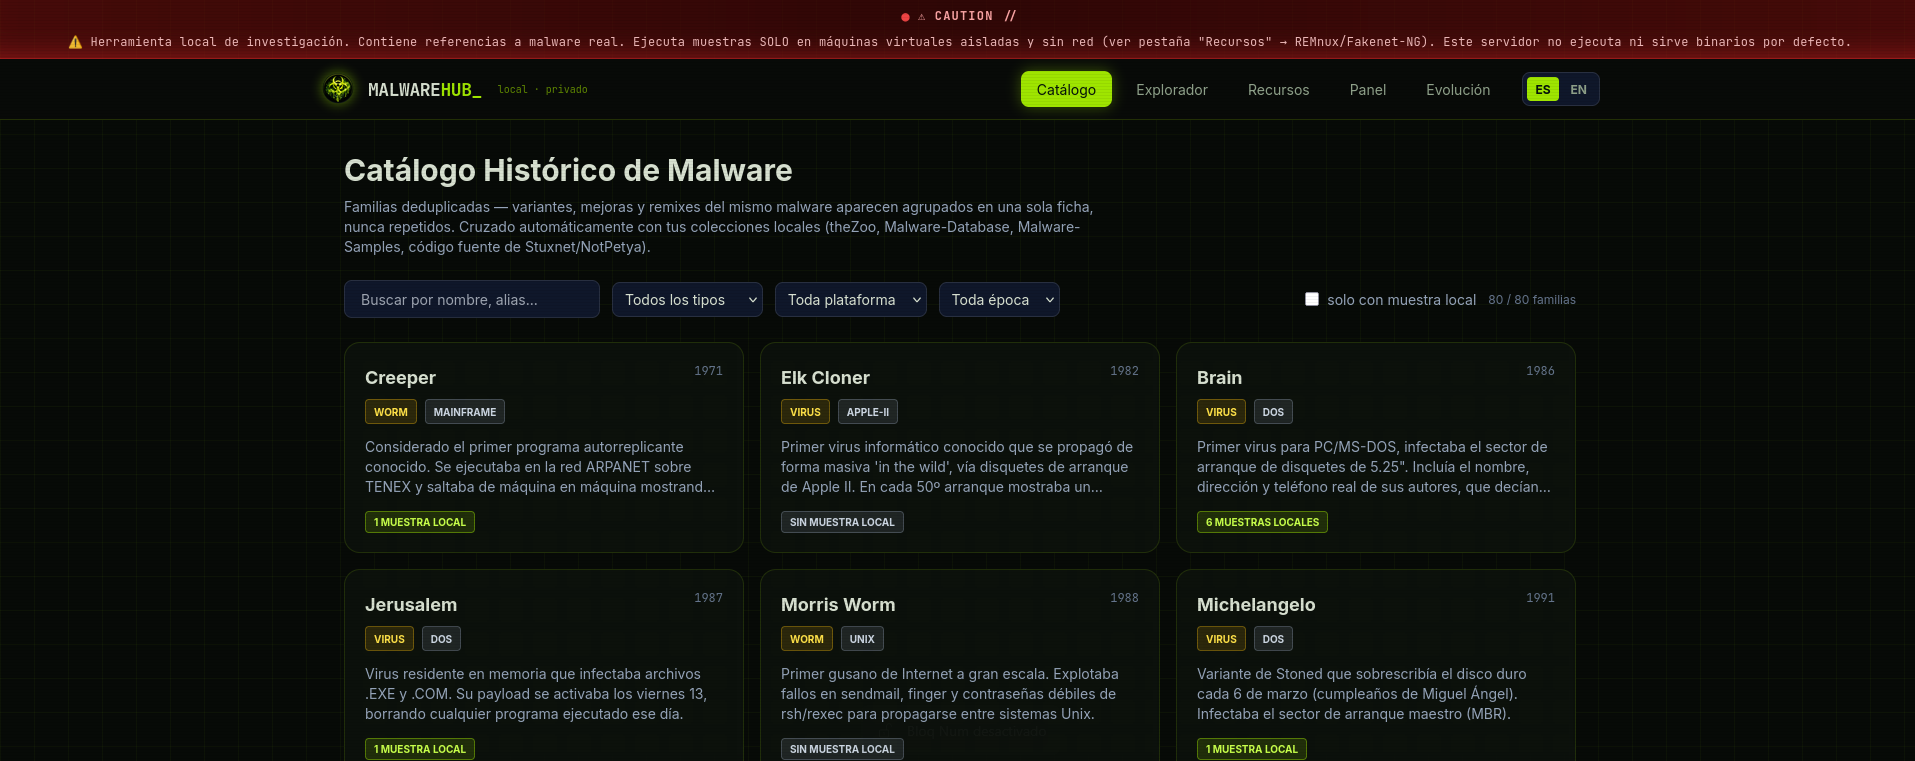
Task: Click the WORM tag on Creeper card
Action: (391, 412)
